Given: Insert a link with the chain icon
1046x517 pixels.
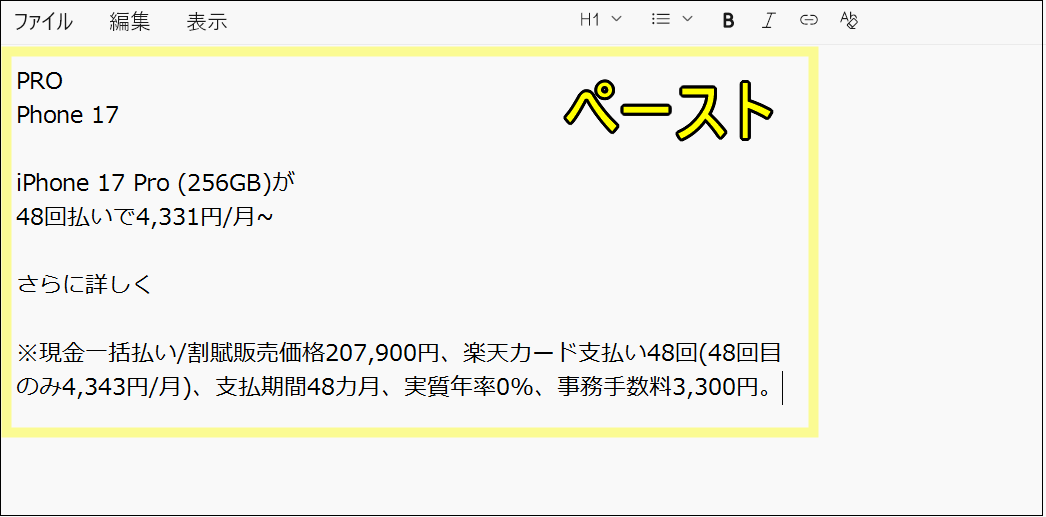Looking at the screenshot, I should pyautogui.click(x=809, y=21).
